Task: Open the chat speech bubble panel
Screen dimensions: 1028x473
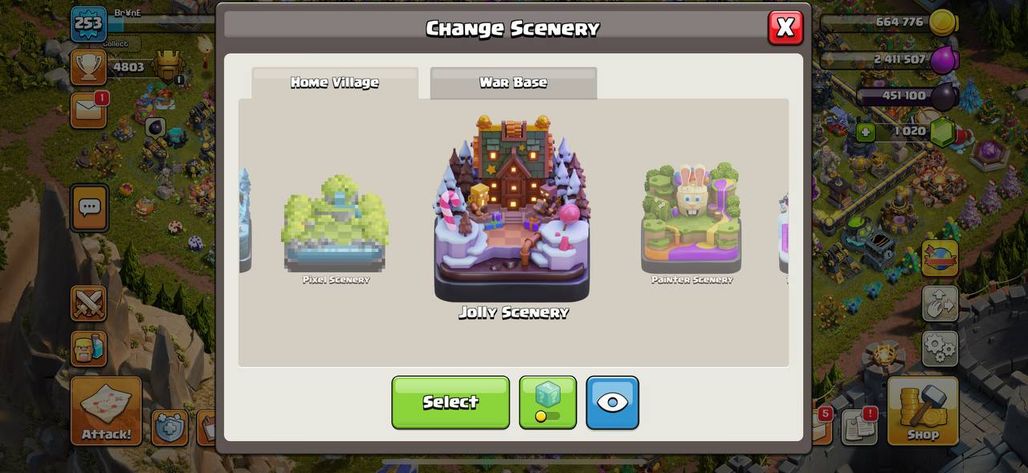Action: [89, 208]
